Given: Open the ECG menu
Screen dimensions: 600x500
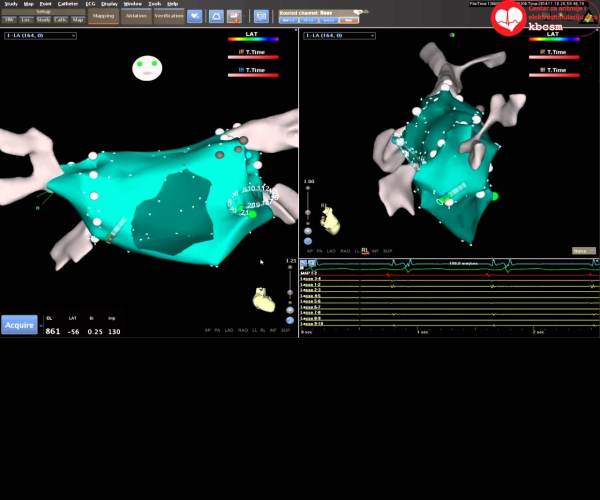Looking at the screenshot, I should tap(90, 4).
